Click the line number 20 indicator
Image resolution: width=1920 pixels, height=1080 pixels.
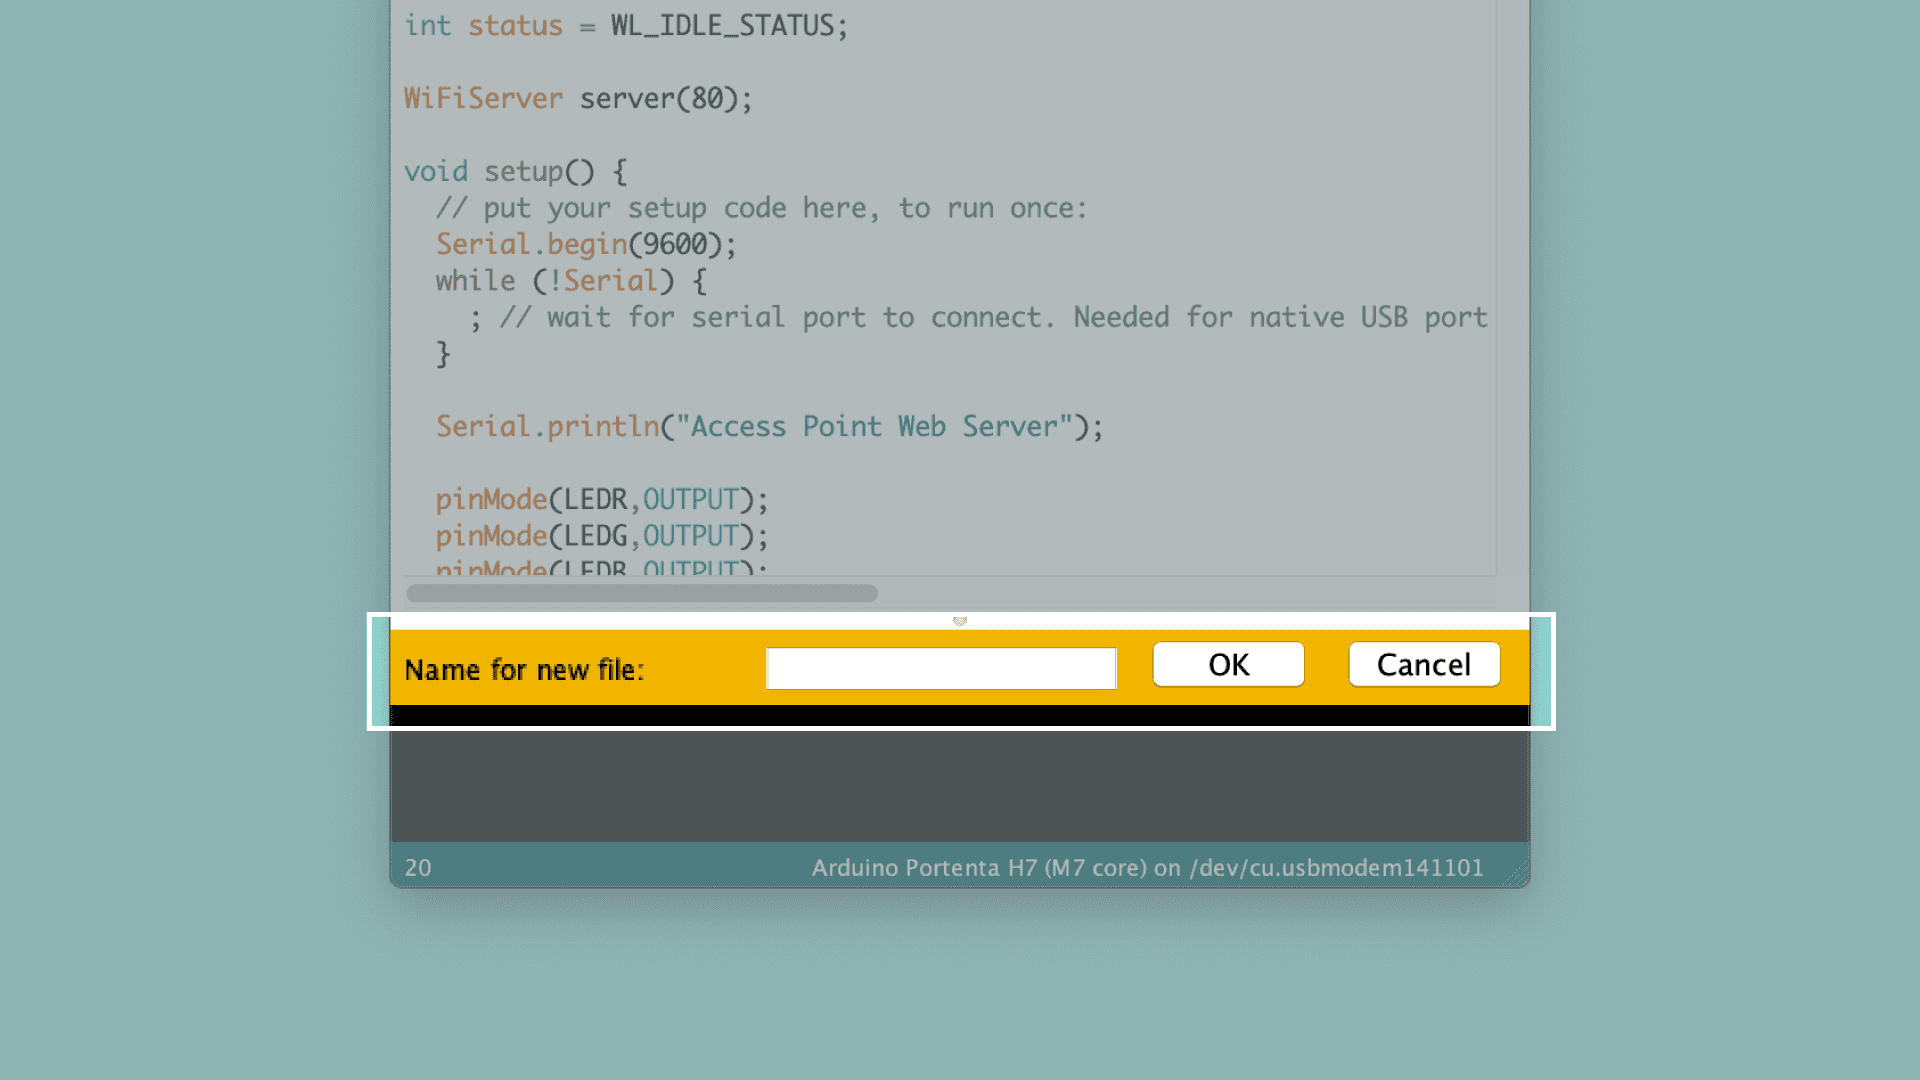point(418,867)
